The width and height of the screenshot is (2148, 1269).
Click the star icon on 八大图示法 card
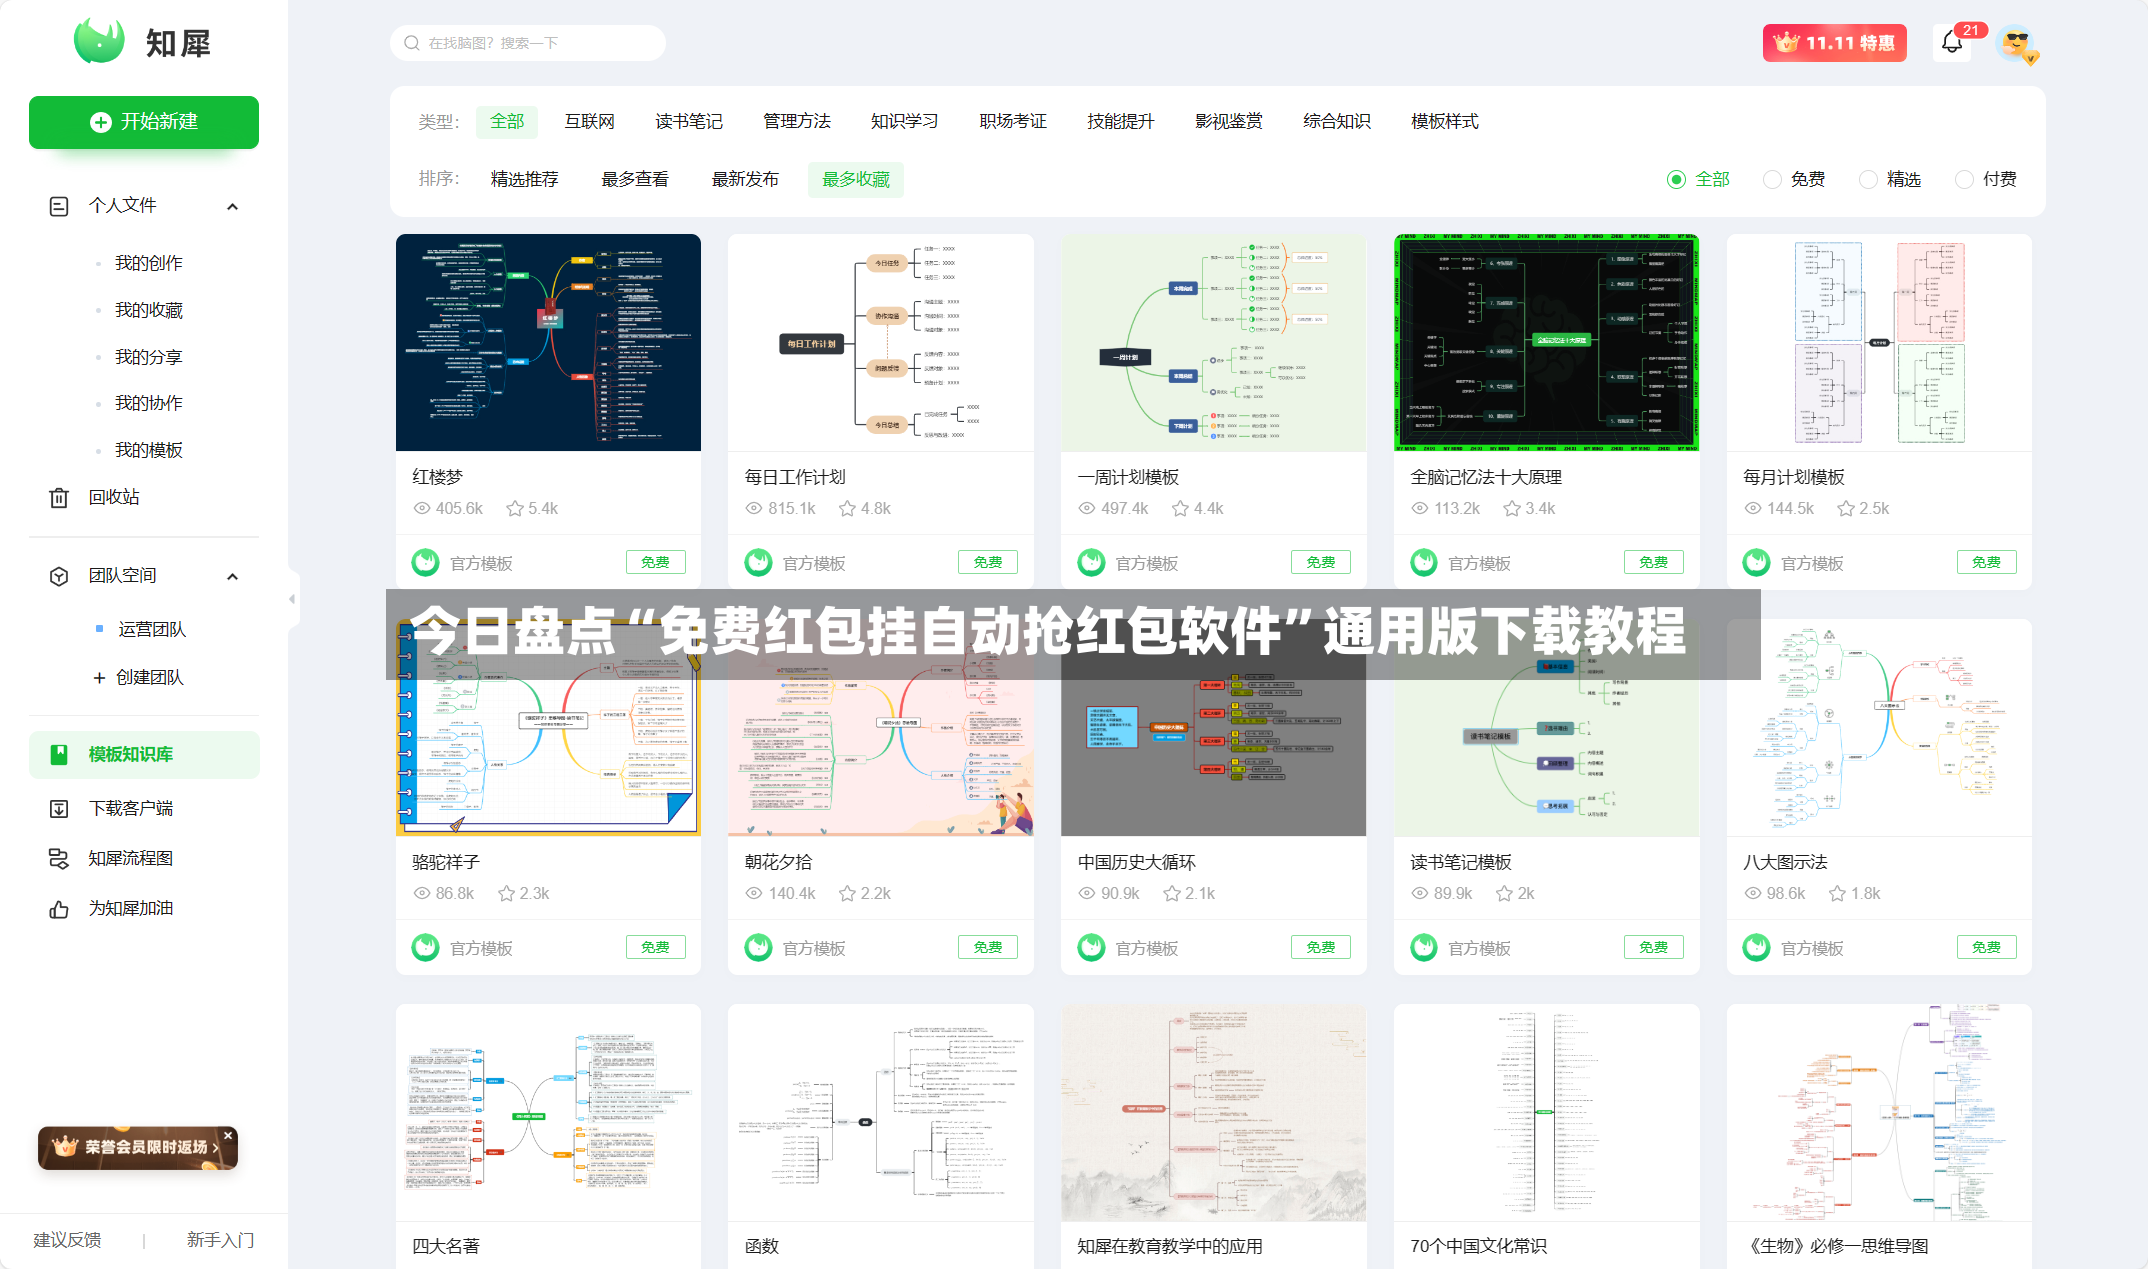(1838, 894)
